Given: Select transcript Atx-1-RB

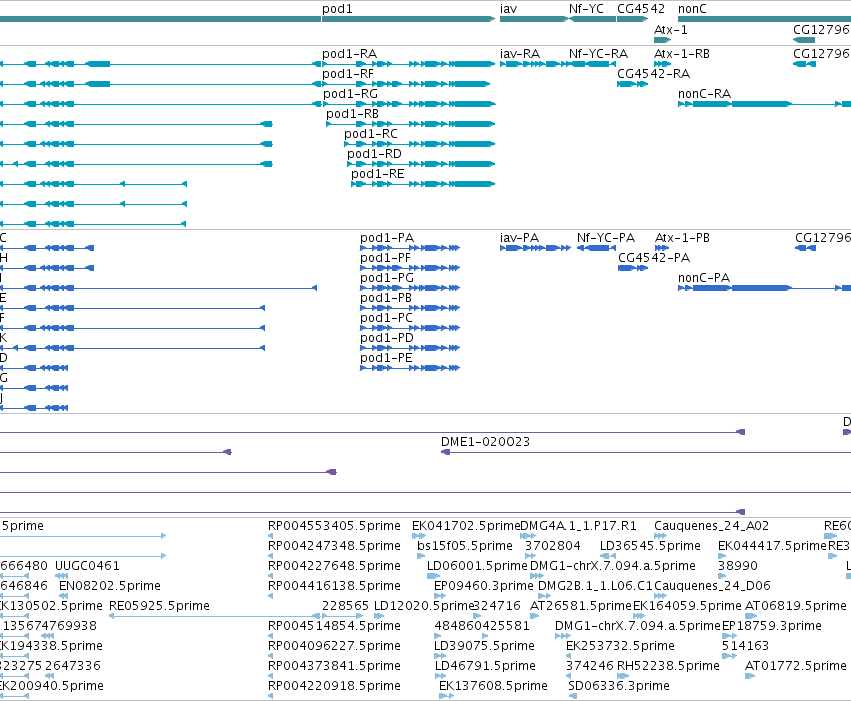Looking at the screenshot, I should tap(682, 54).
